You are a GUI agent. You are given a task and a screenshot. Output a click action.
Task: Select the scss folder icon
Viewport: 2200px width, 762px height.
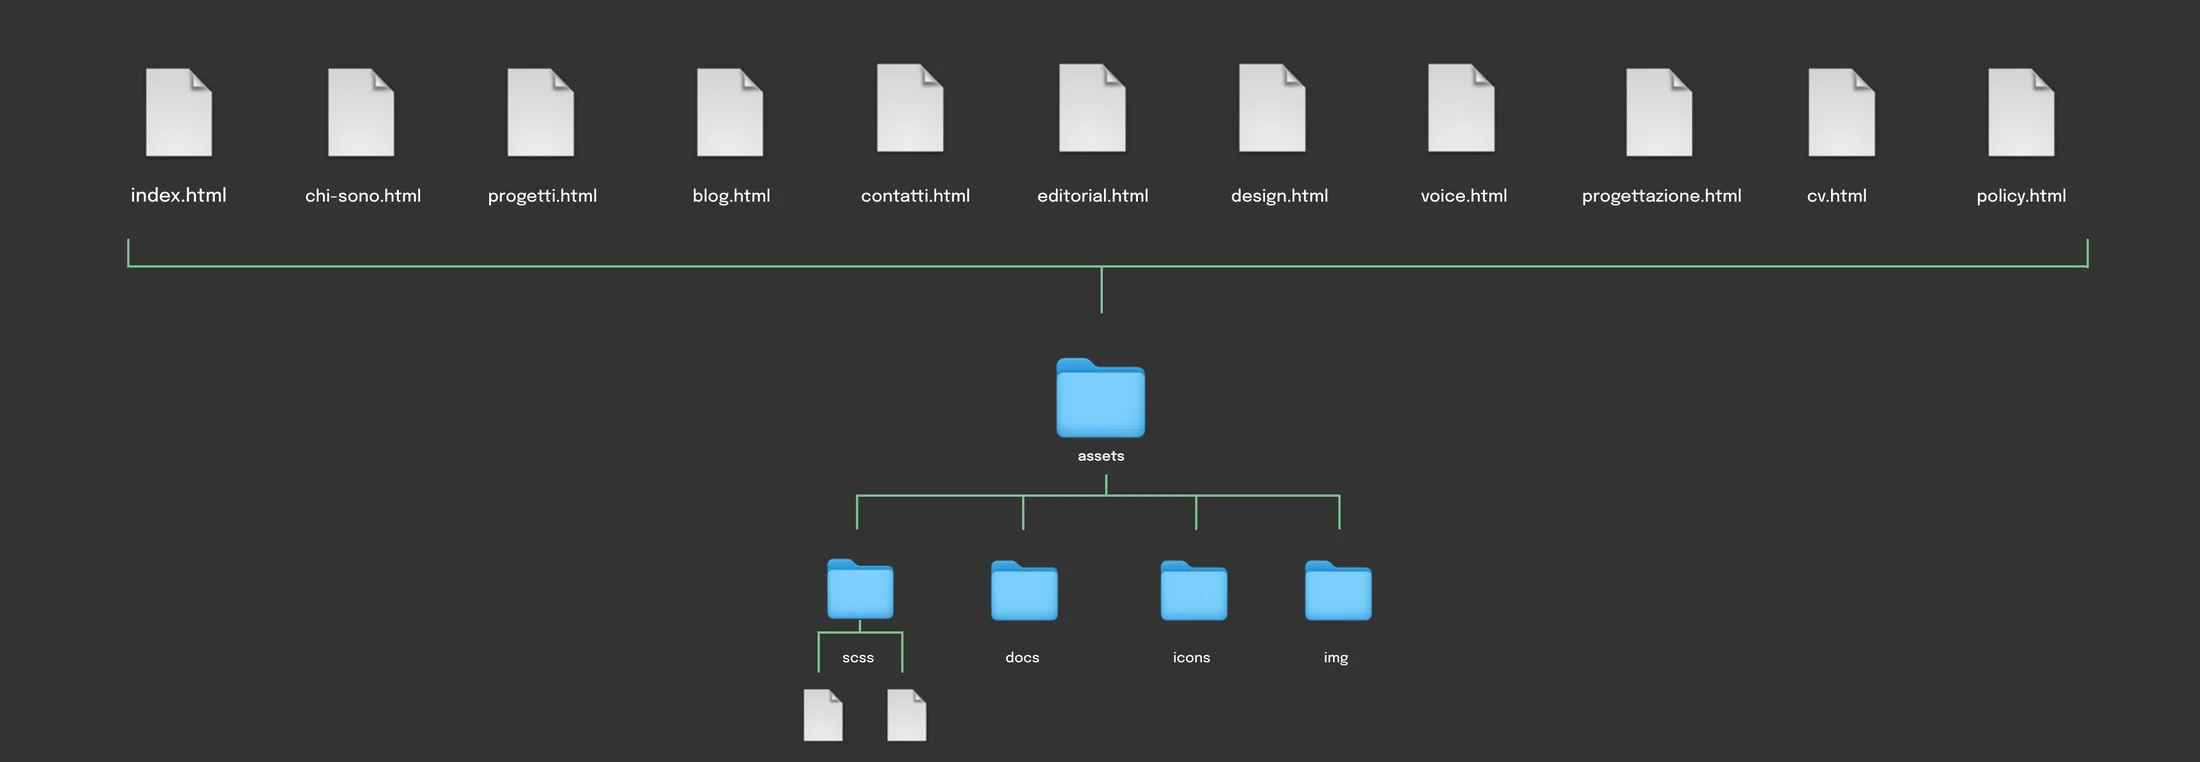[860, 589]
